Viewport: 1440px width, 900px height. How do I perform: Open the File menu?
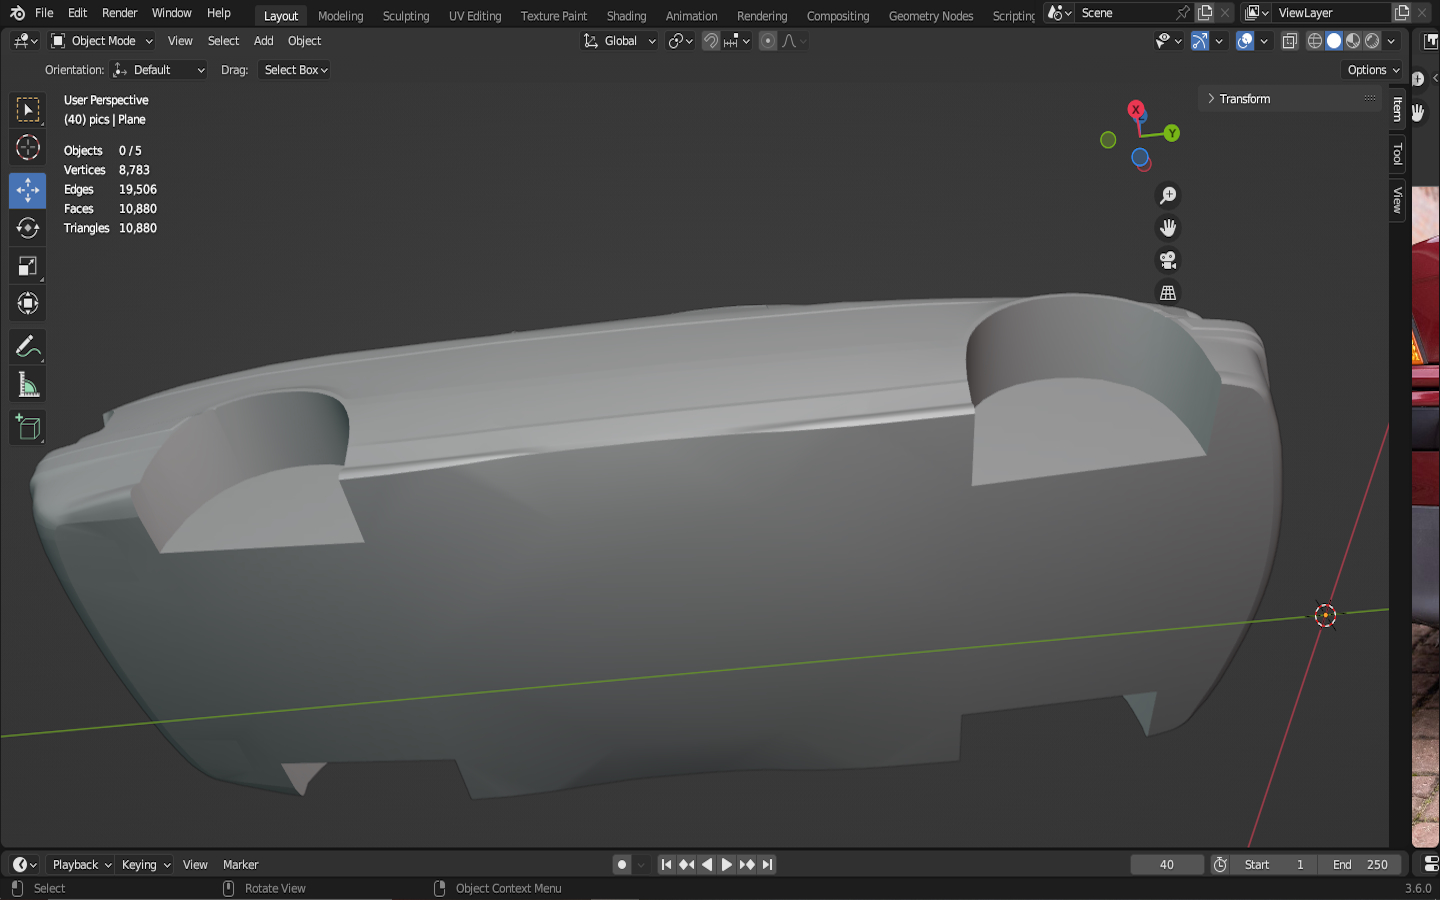click(44, 13)
